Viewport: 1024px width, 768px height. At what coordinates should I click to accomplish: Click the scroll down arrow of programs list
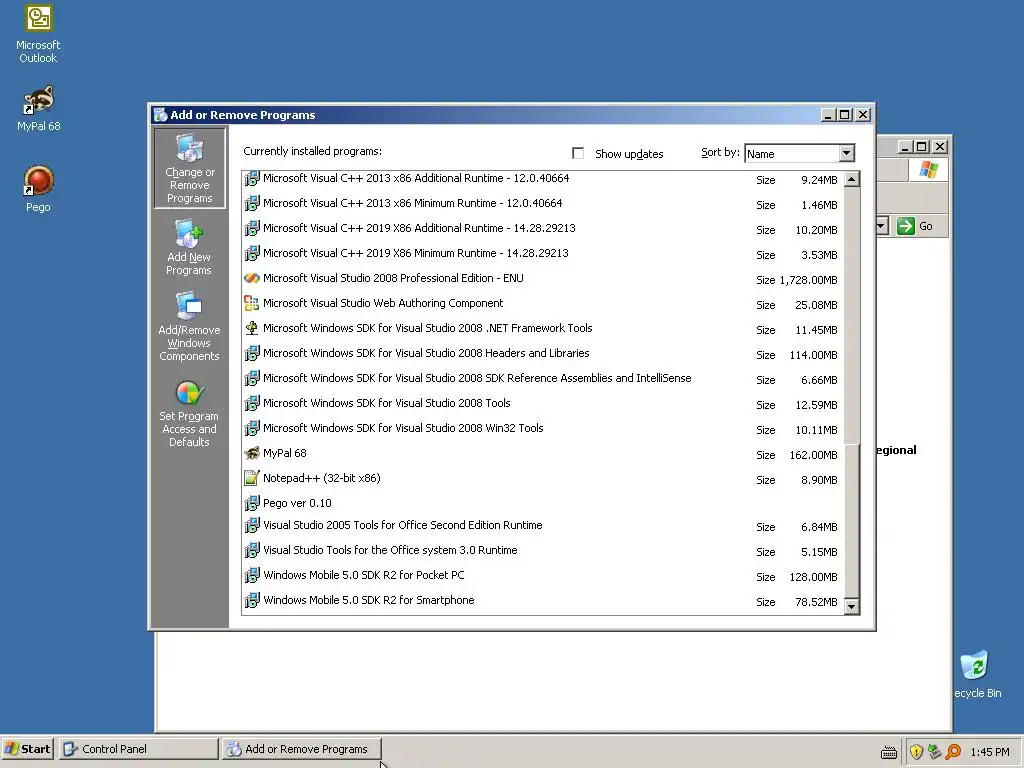pos(852,607)
